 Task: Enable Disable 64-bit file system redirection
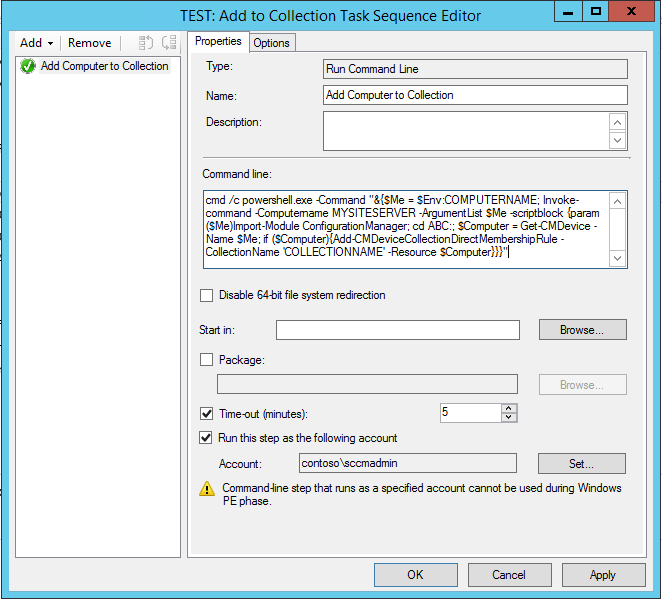point(207,295)
